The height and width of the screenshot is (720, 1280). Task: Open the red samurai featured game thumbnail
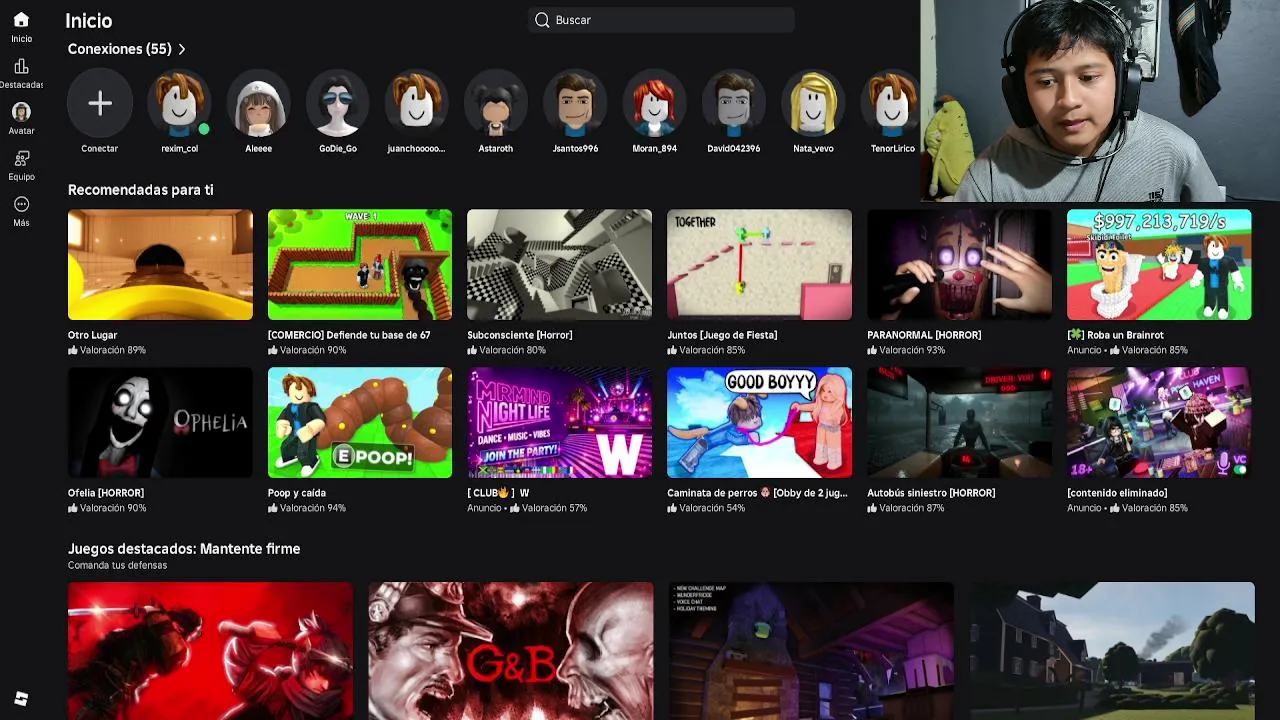pyautogui.click(x=210, y=651)
